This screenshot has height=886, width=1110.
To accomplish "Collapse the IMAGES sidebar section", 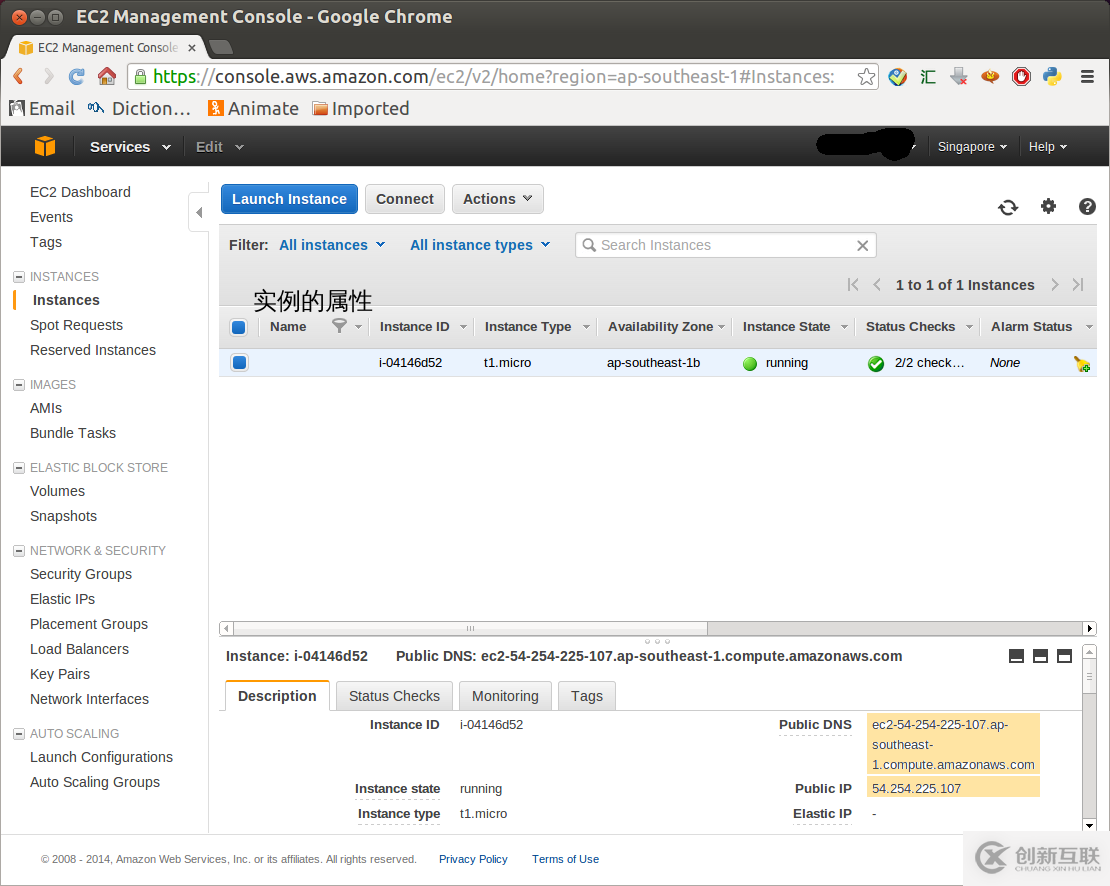I will click(19, 385).
